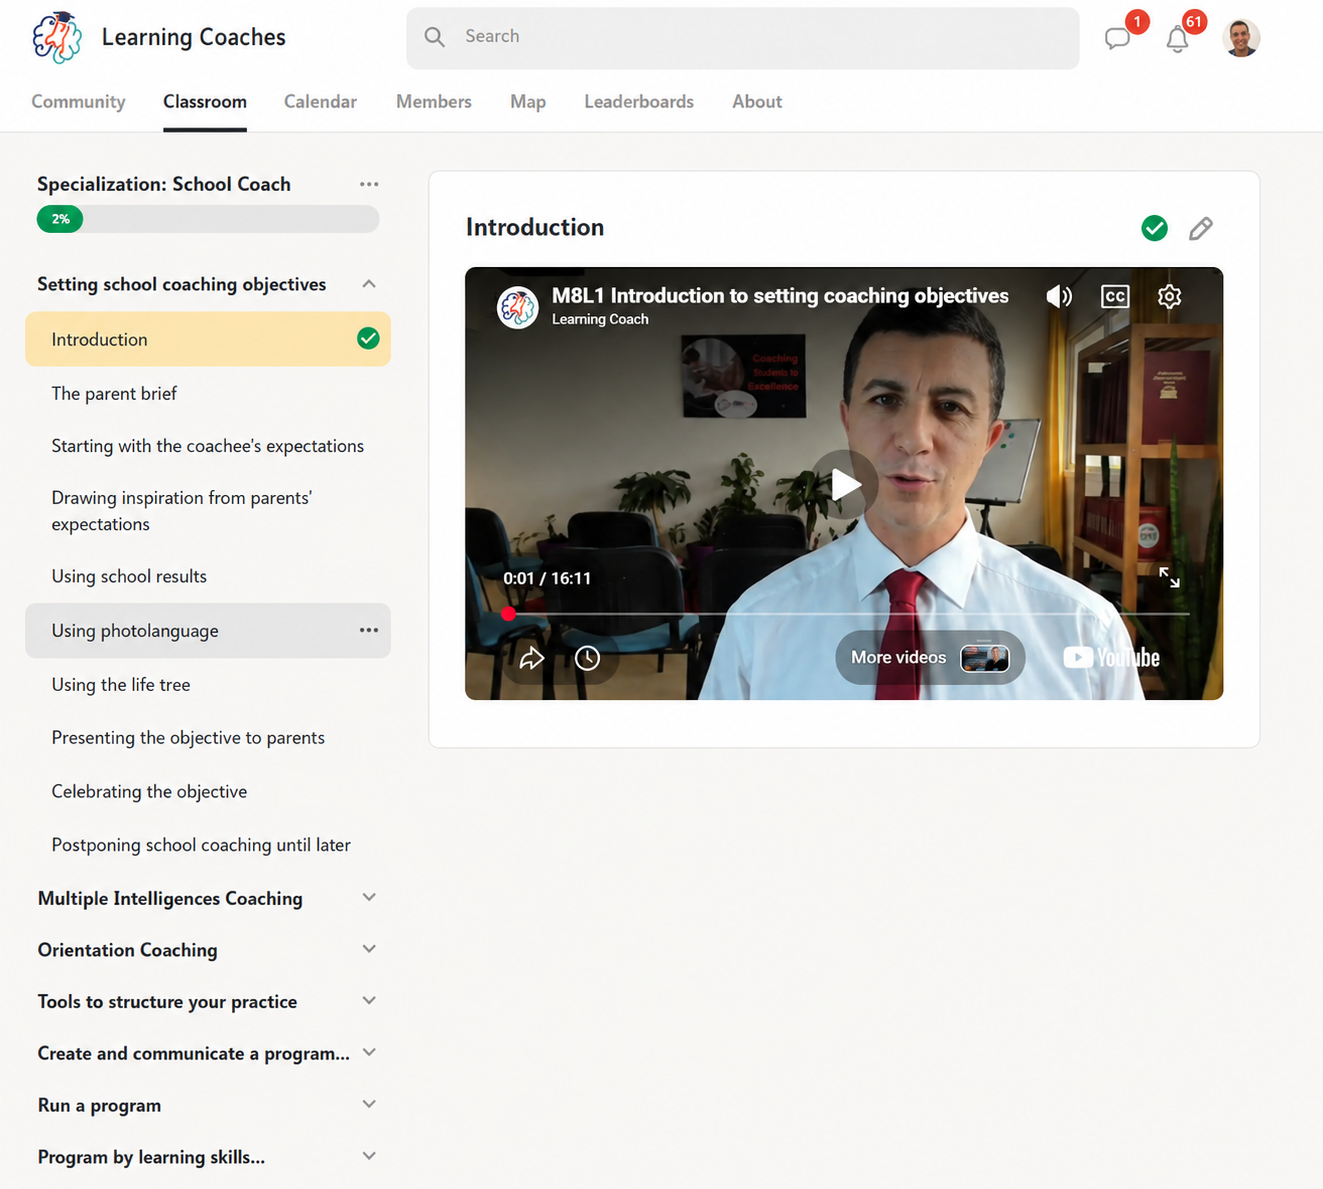Click the Learning Coaches site title
Image resolution: width=1323 pixels, height=1189 pixels.
click(x=194, y=37)
